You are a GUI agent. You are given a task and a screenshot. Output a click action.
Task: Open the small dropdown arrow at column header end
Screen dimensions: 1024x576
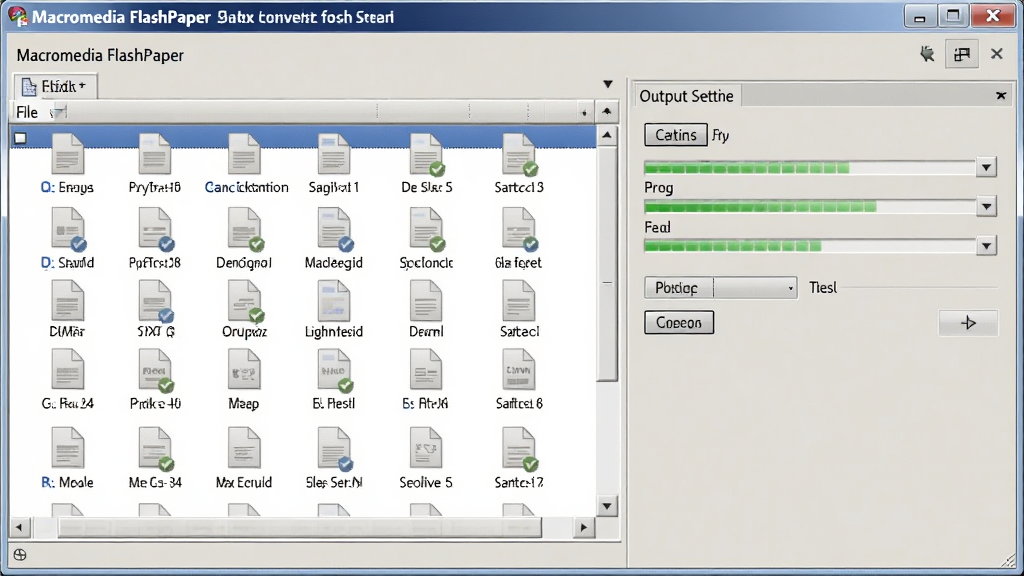click(584, 113)
